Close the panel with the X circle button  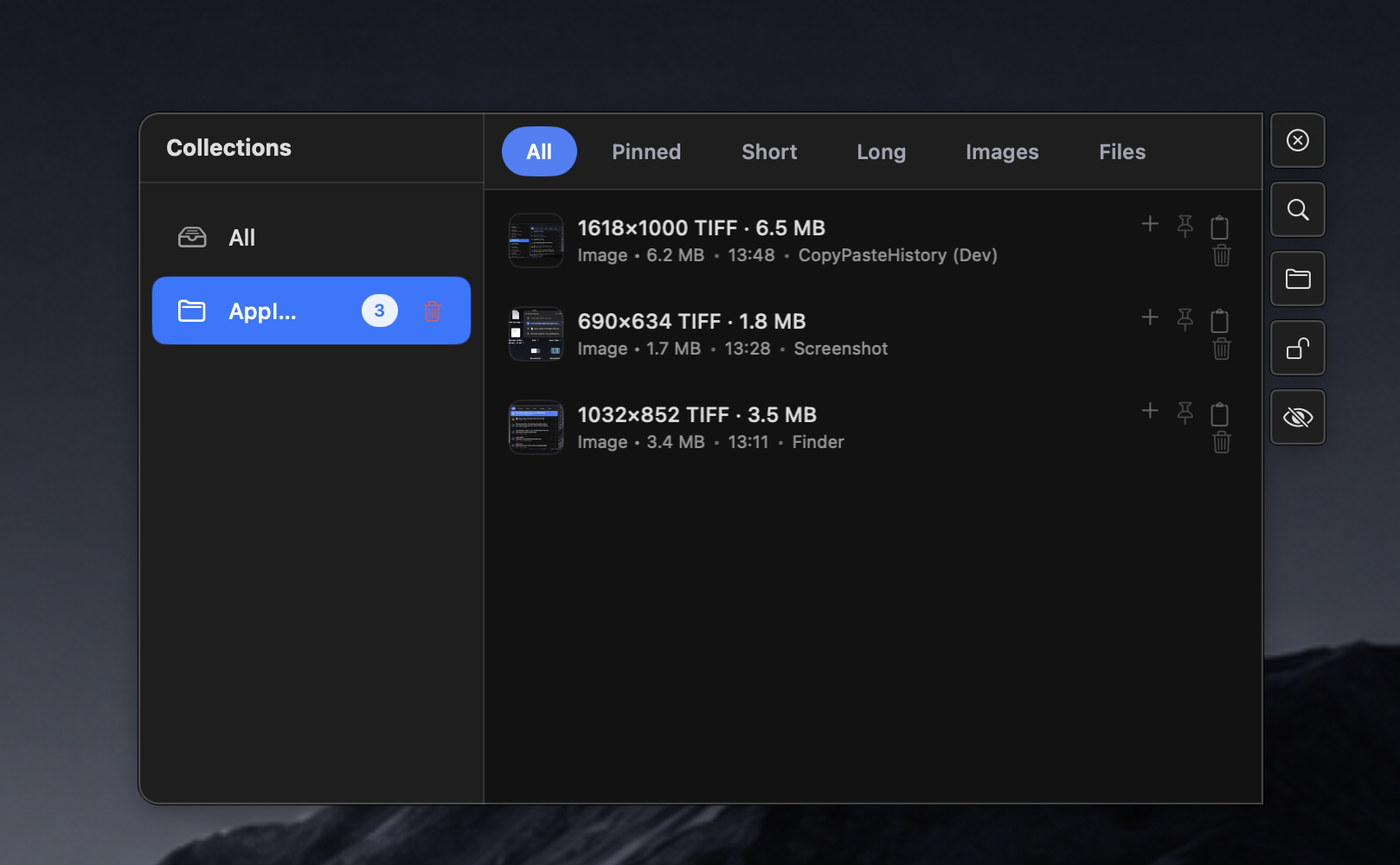pos(1298,140)
